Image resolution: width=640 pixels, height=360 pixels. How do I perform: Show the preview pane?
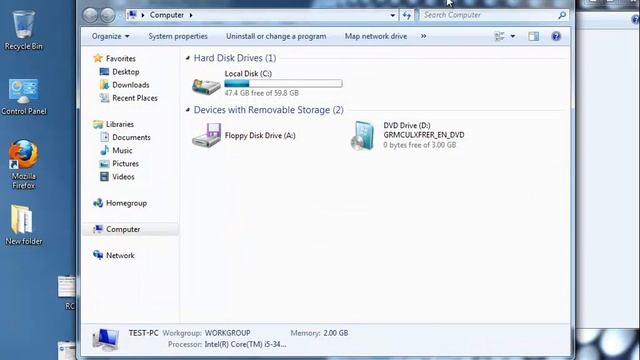[x=533, y=36]
